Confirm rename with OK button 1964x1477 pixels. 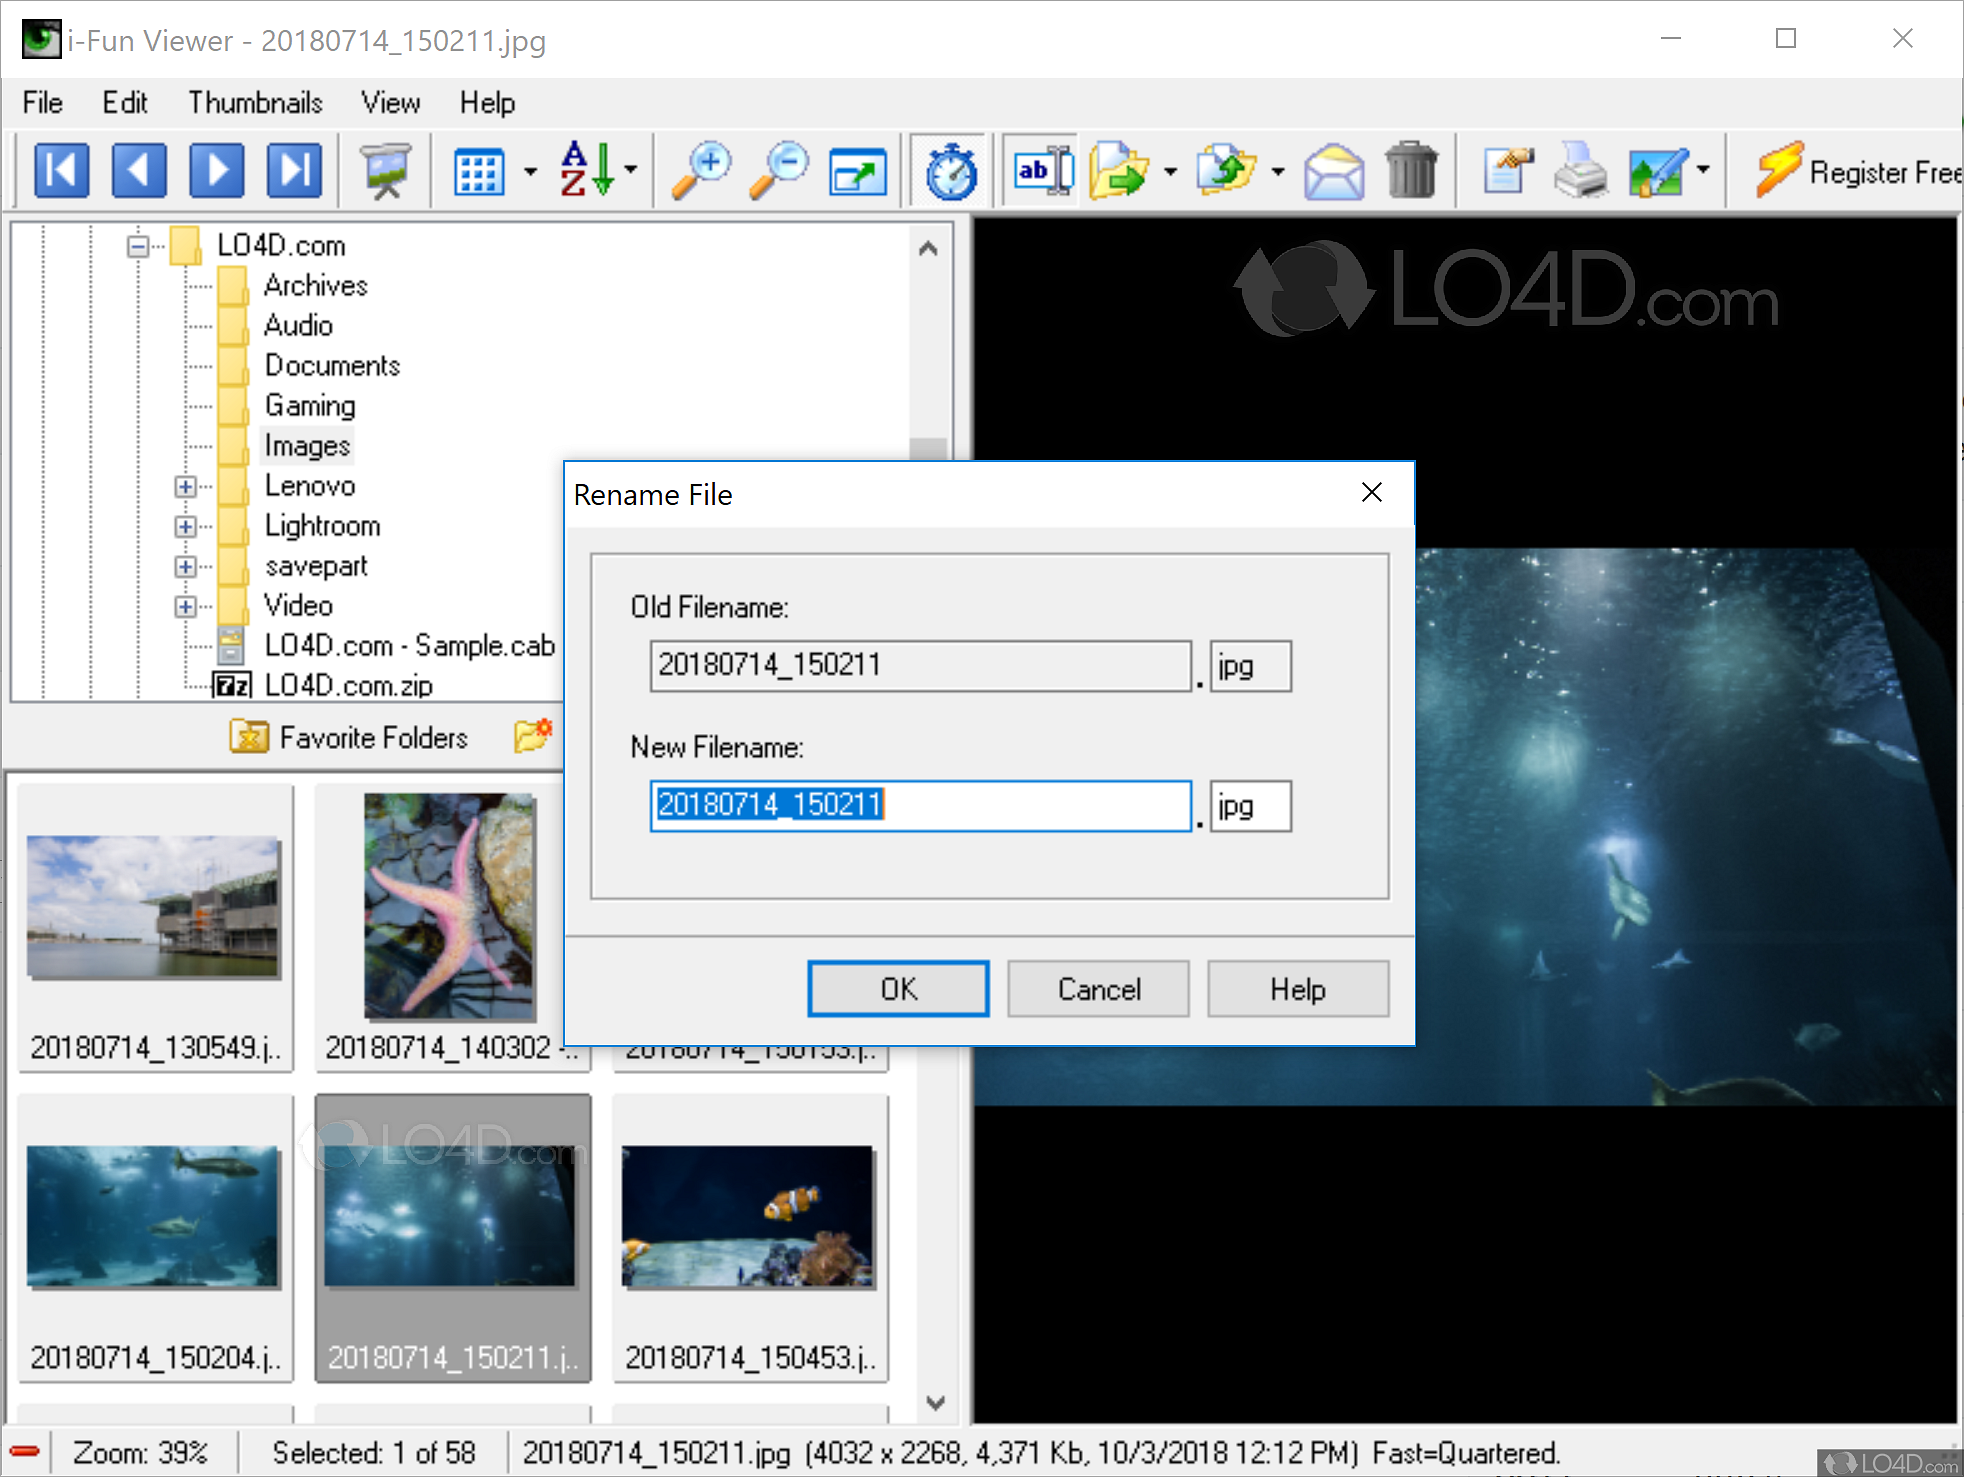pyautogui.click(x=897, y=988)
